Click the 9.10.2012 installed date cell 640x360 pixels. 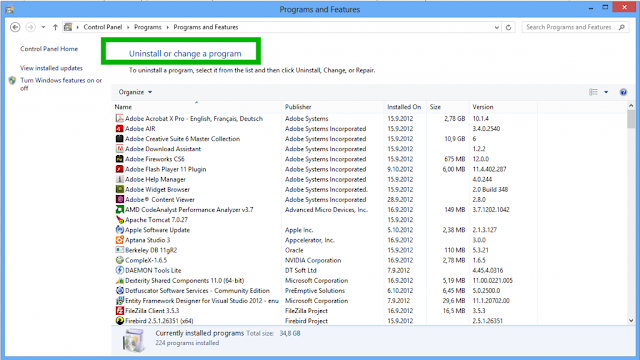point(400,169)
